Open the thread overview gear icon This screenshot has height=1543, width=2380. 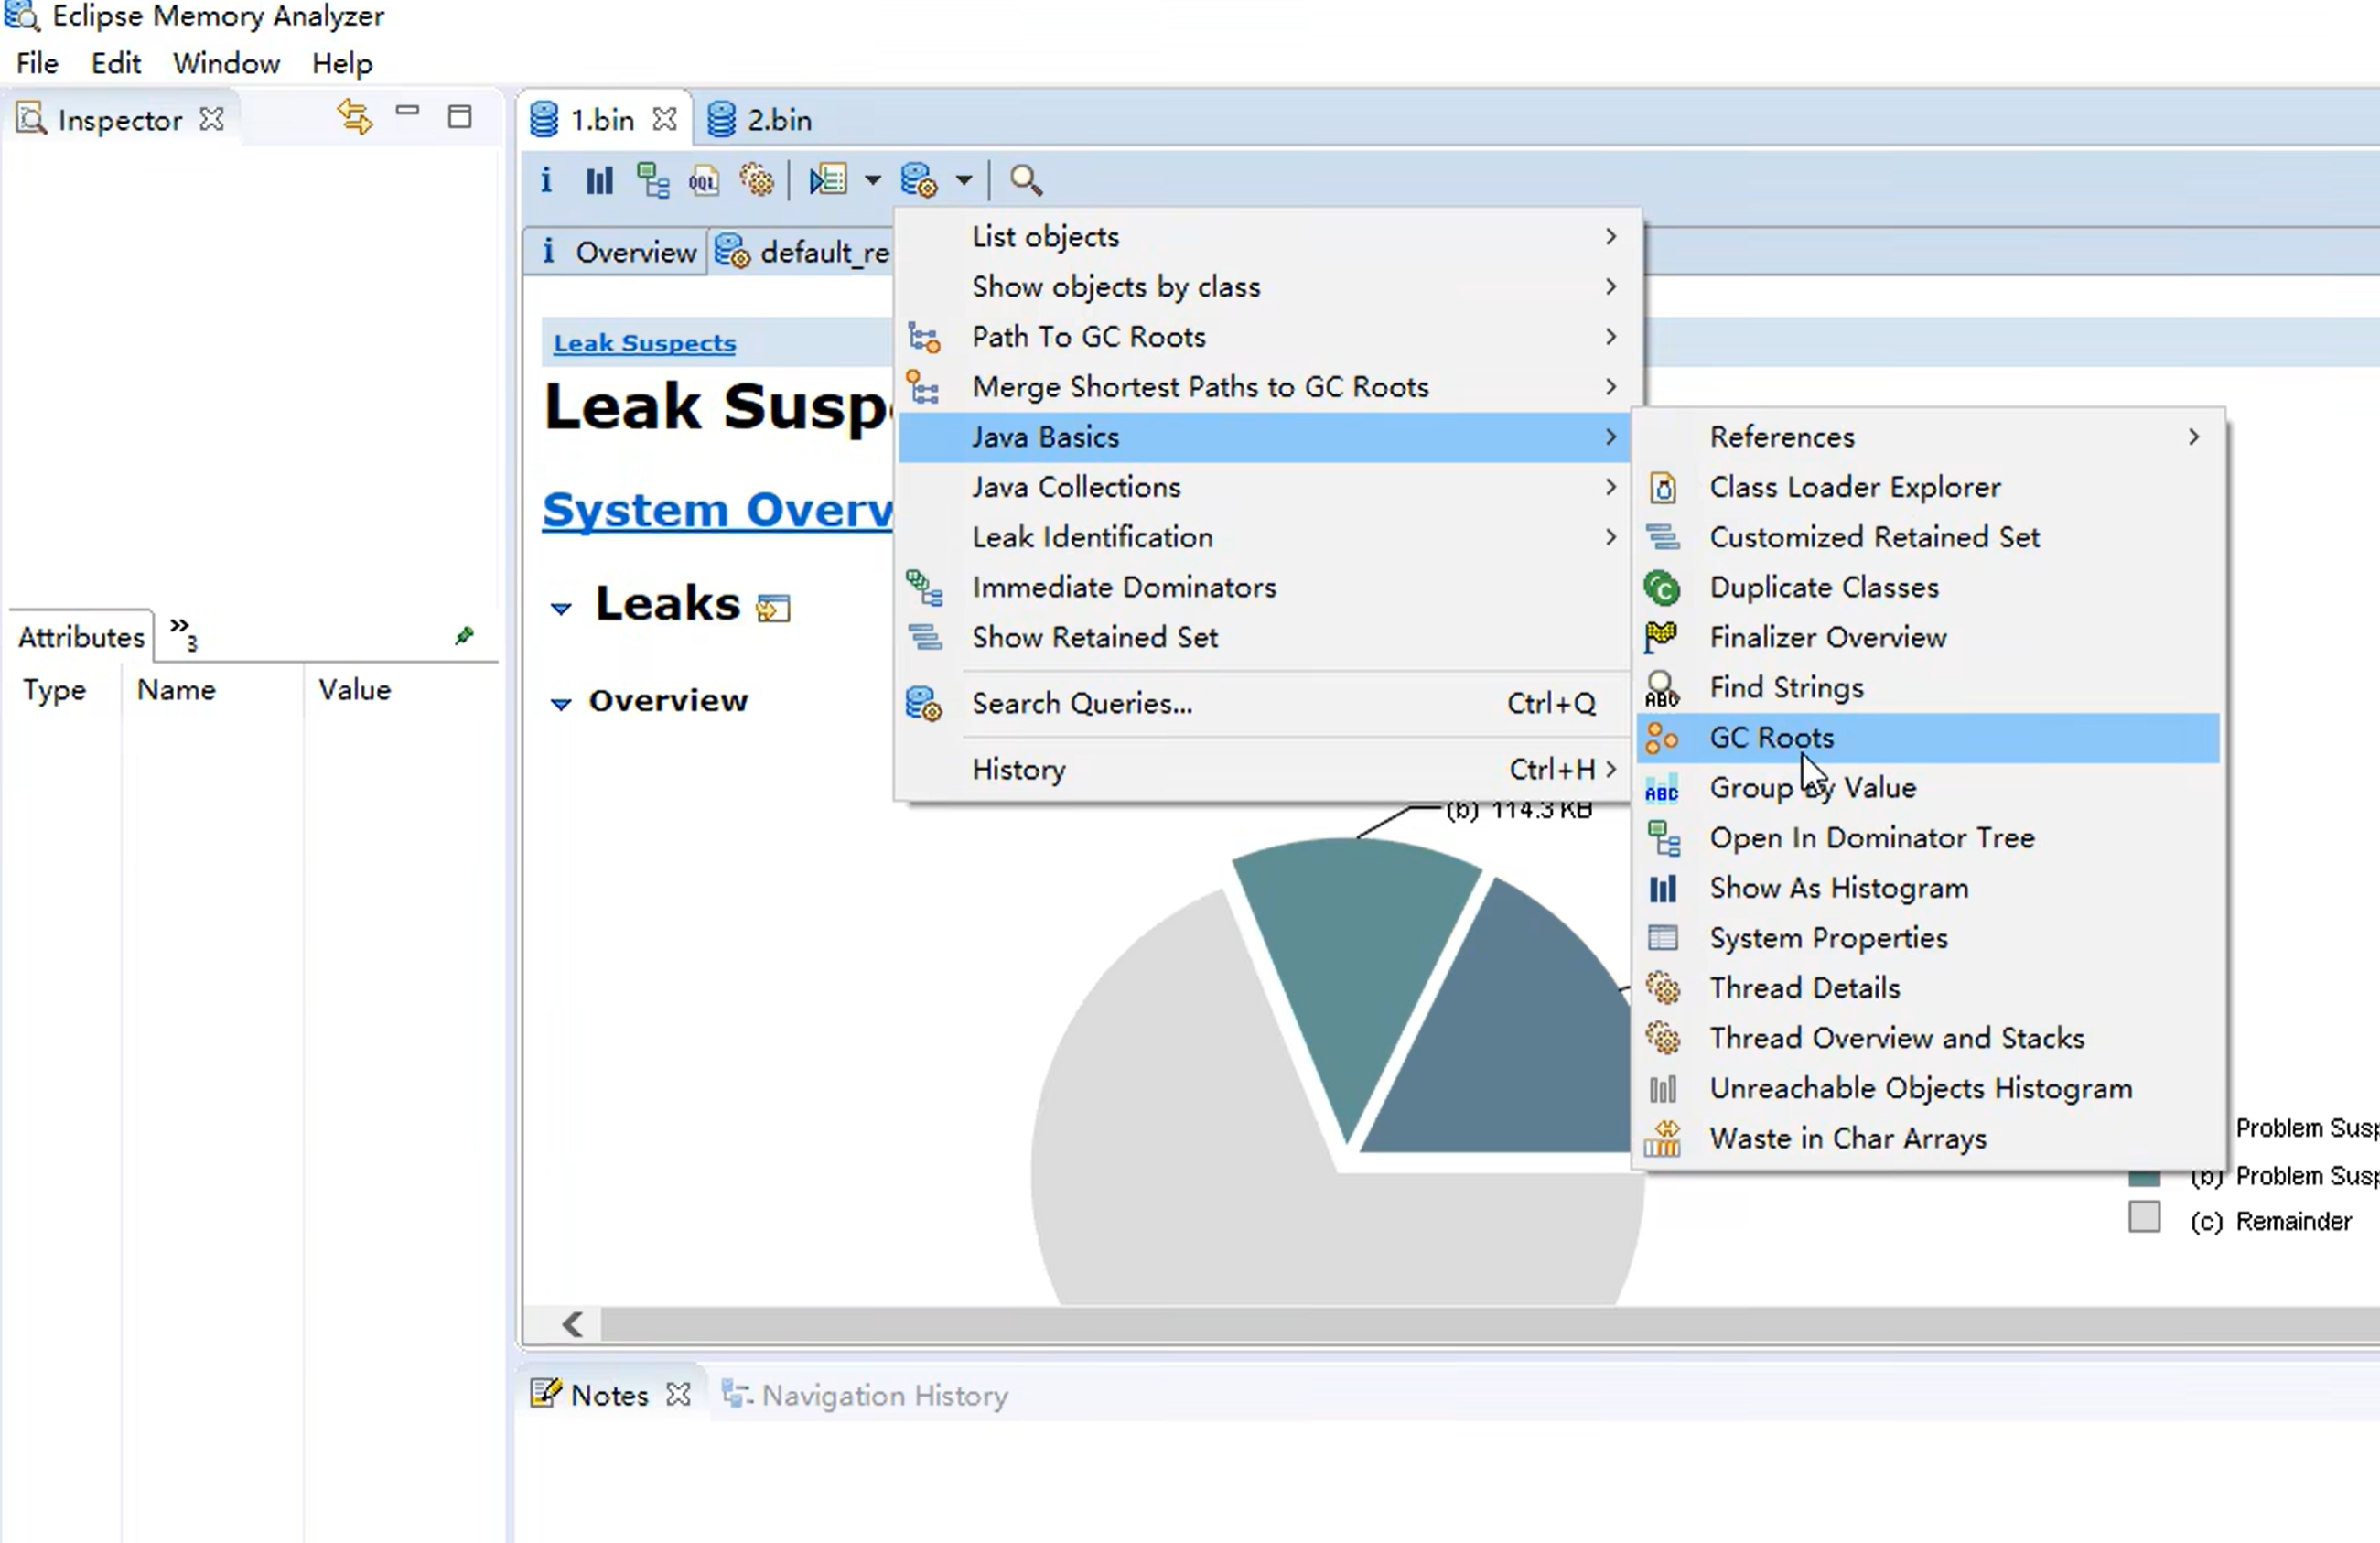(x=757, y=180)
